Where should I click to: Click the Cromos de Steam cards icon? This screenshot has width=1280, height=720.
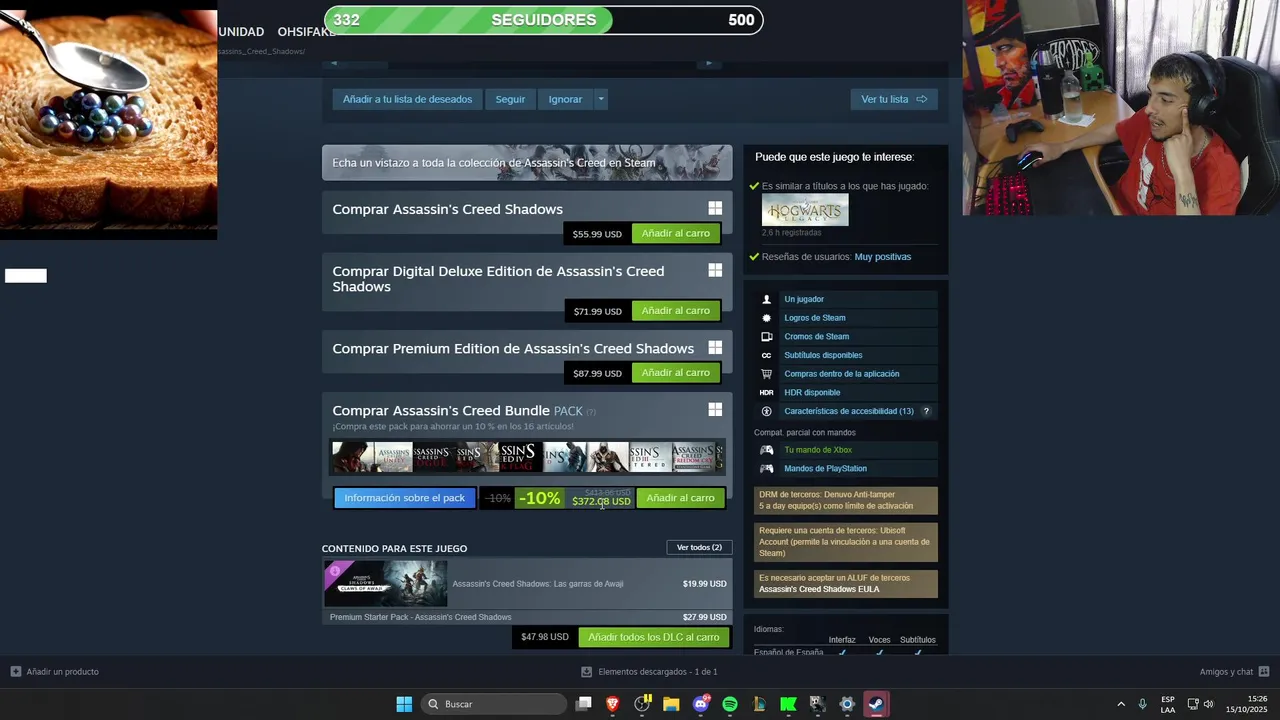(x=766, y=336)
